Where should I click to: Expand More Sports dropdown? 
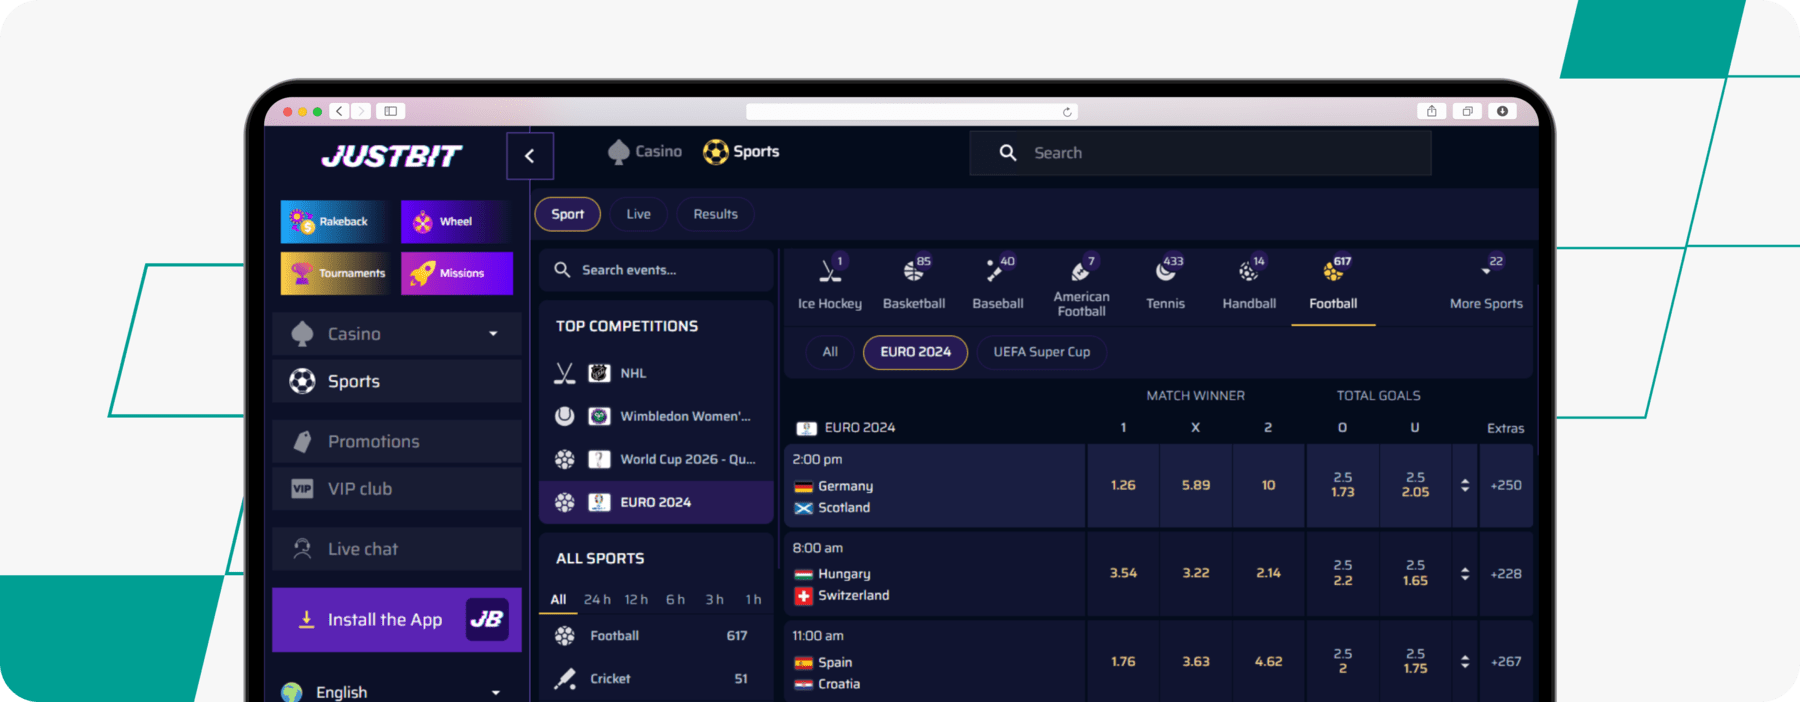click(x=1487, y=284)
